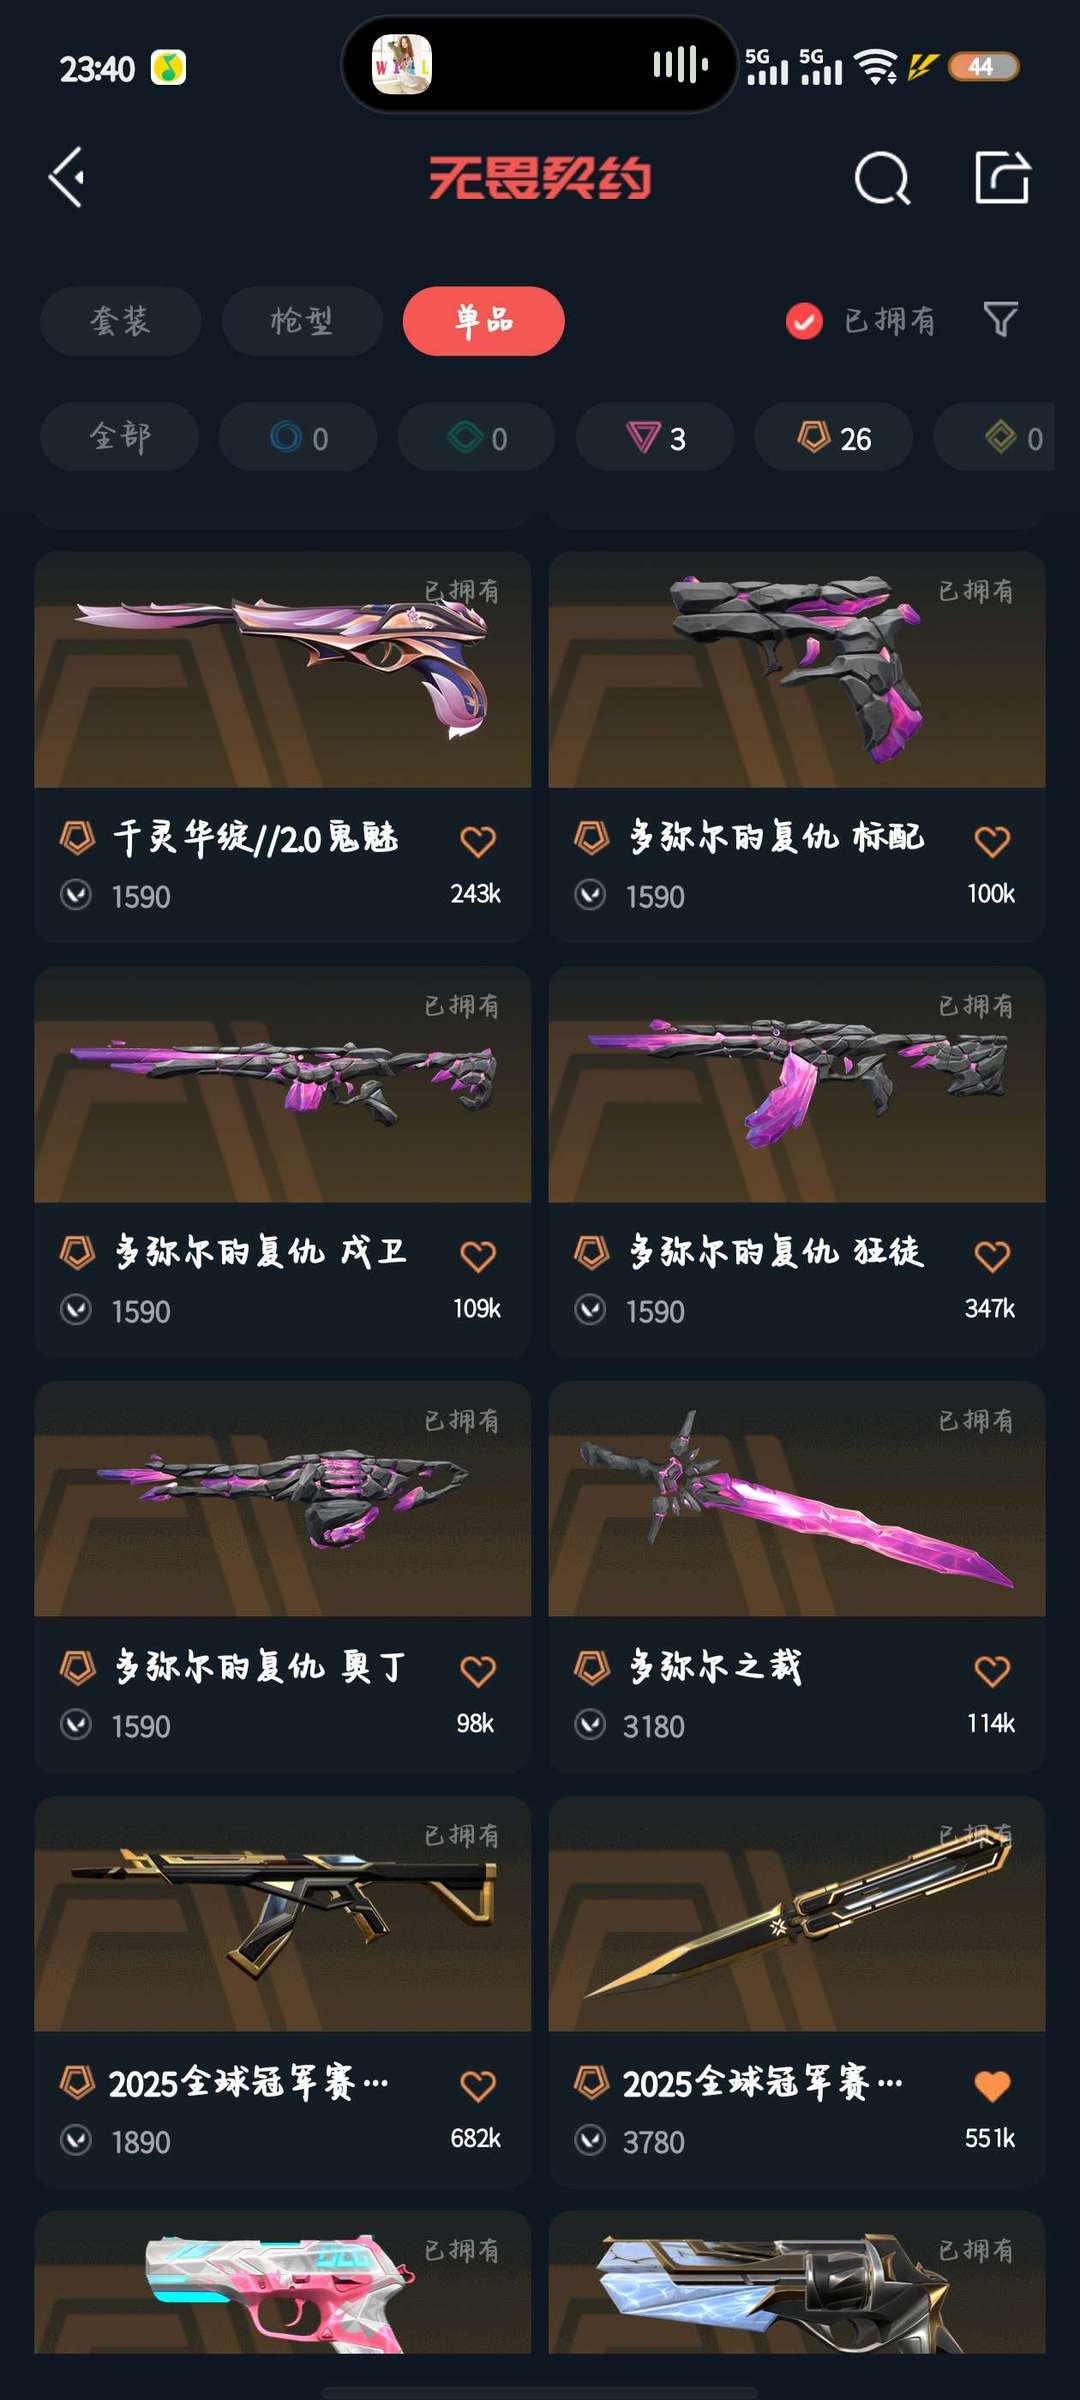1080x2400 pixels.
Task: Select the 单品 tab
Action: coord(484,321)
